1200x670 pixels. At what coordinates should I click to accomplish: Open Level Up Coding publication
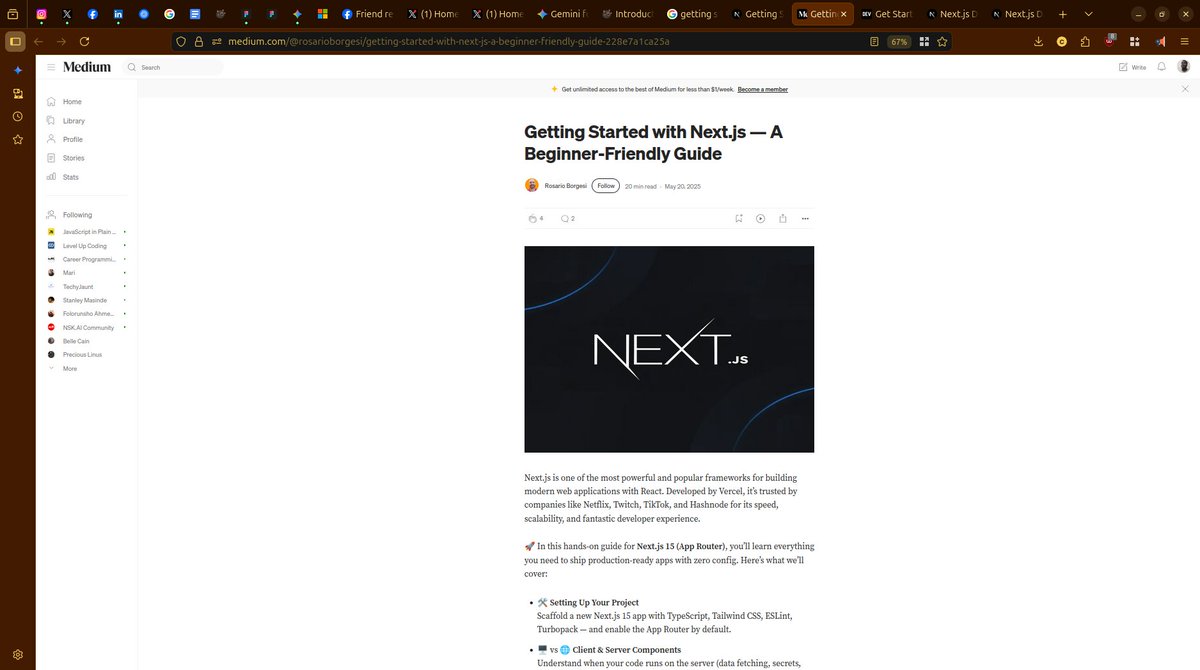(x=82, y=245)
